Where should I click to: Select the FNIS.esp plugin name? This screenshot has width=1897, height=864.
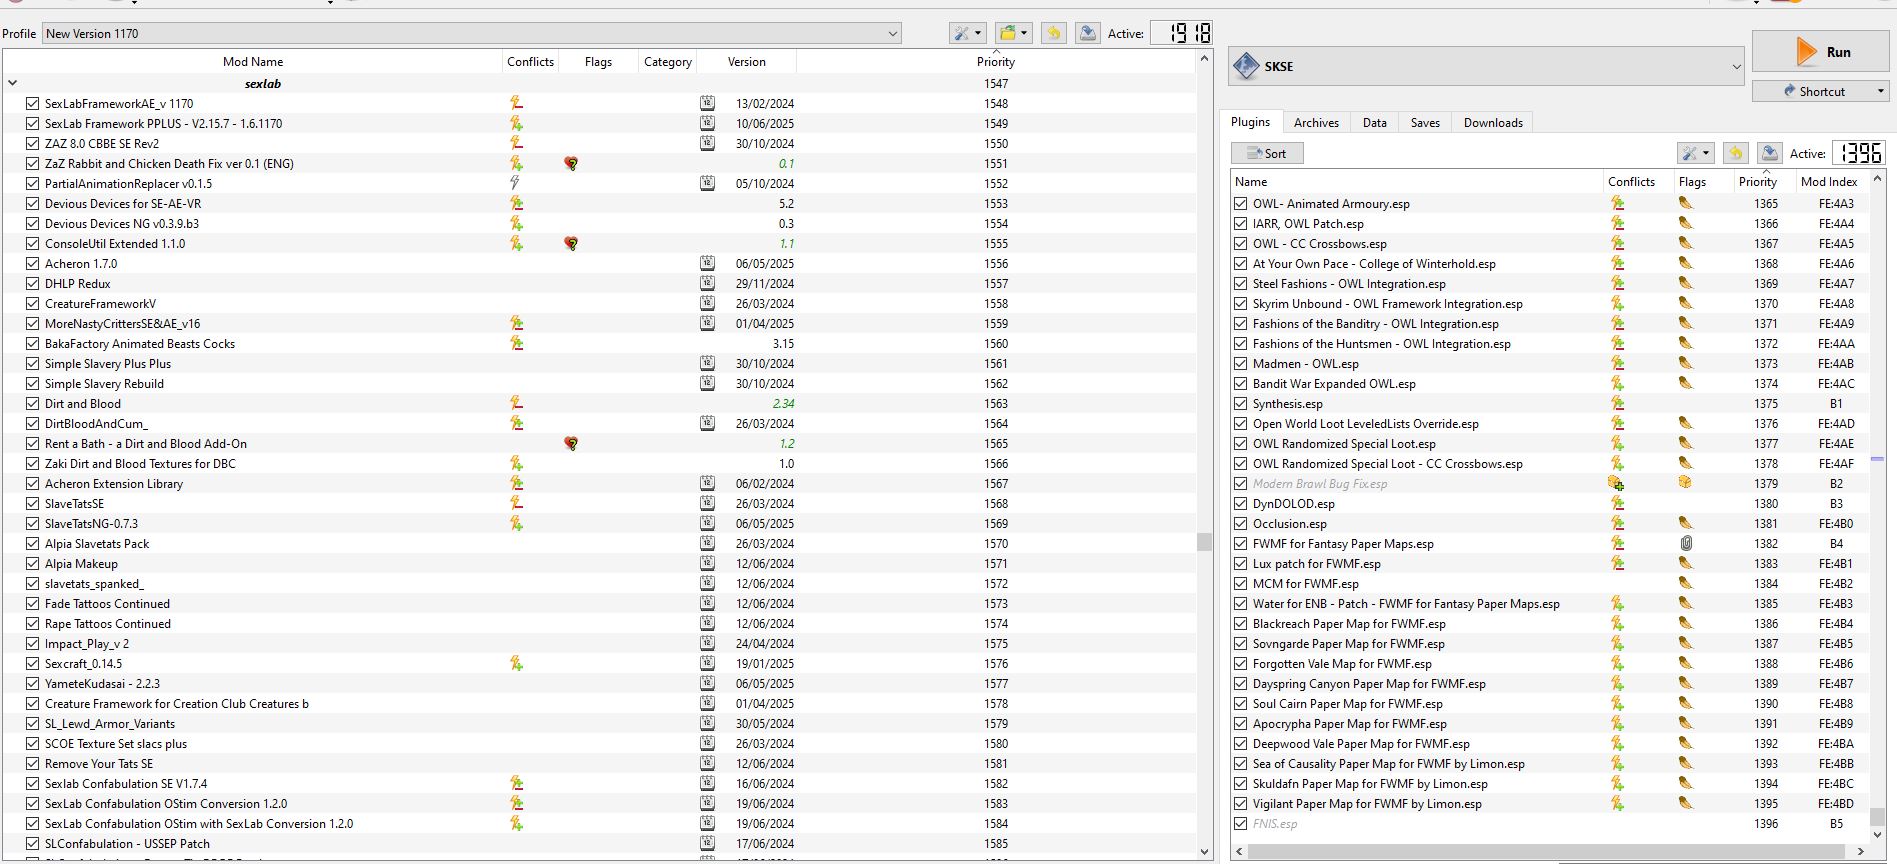(1274, 824)
